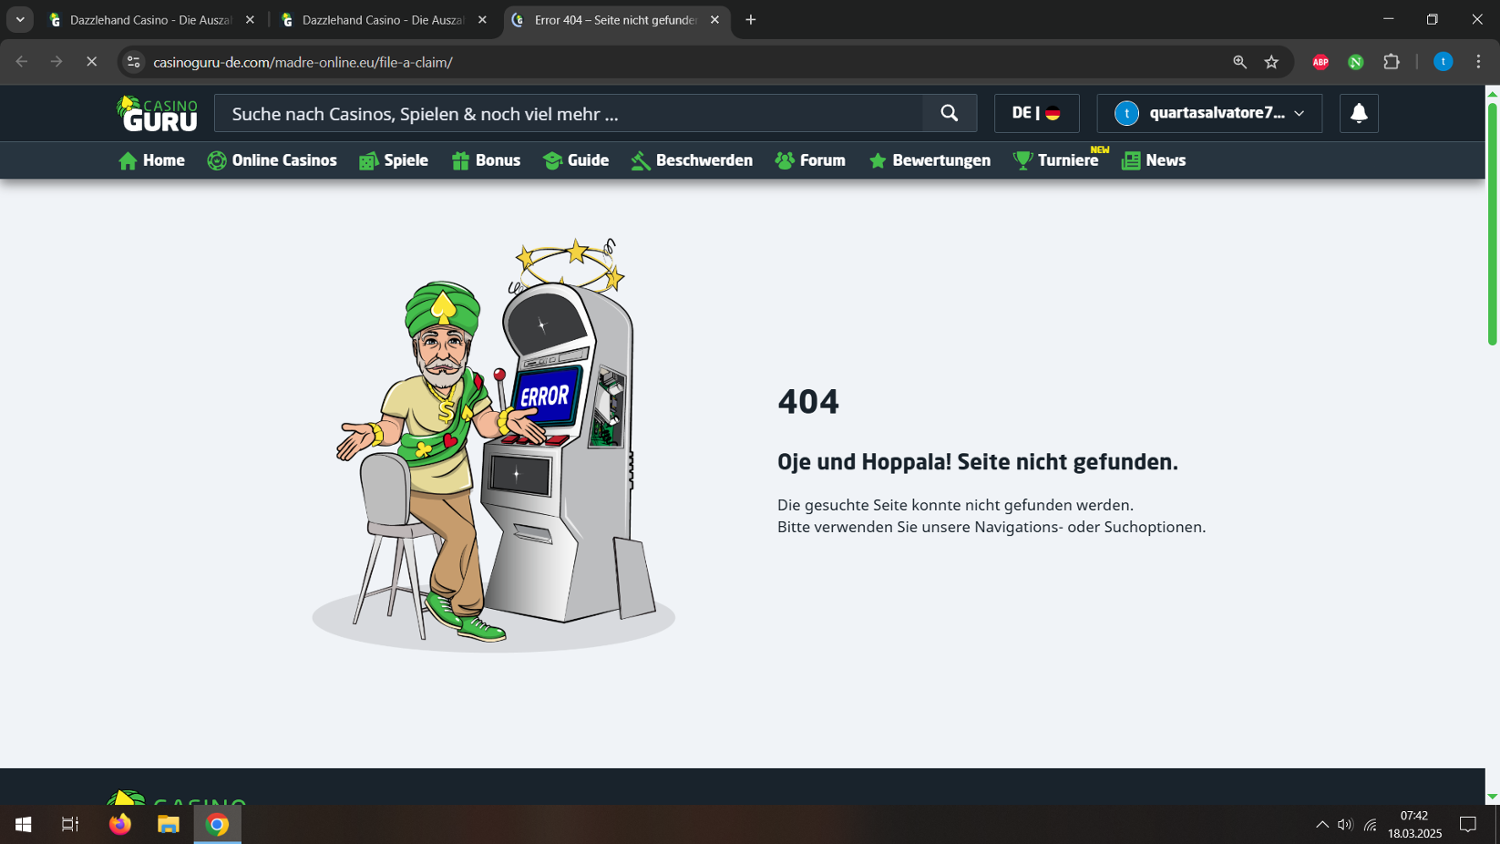Image resolution: width=1500 pixels, height=844 pixels.
Task: Switch to first Dazzlehand Casino tab
Action: pos(150,20)
